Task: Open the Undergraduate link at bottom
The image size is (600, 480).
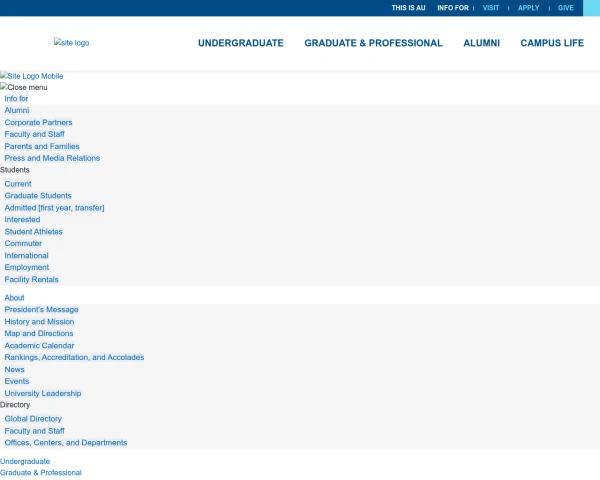Action: pyautogui.click(x=25, y=462)
